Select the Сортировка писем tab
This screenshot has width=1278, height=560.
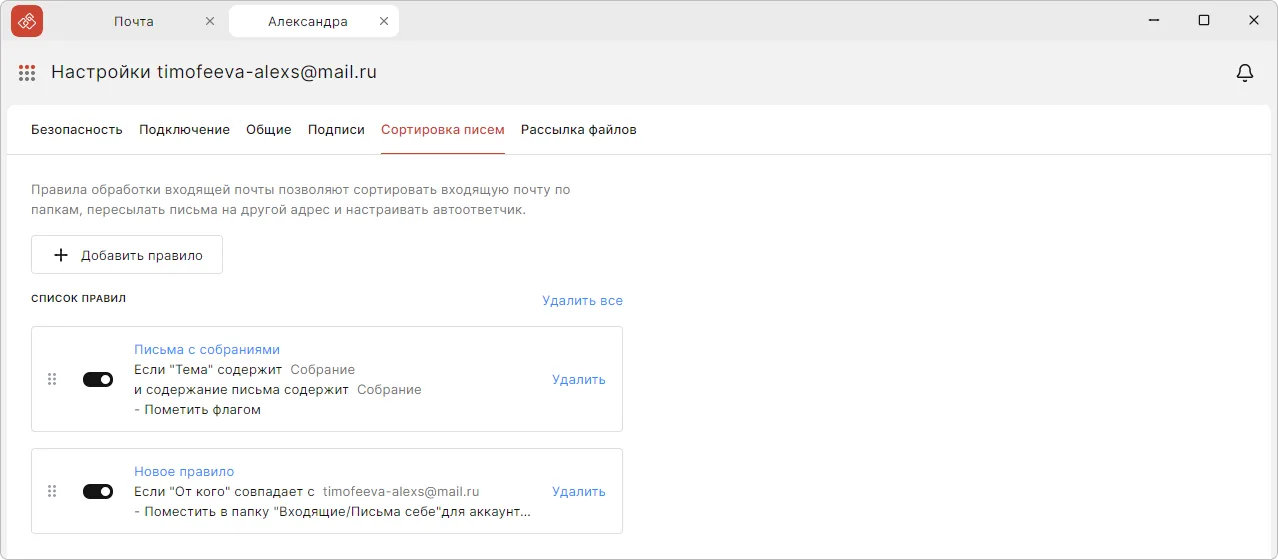443,129
